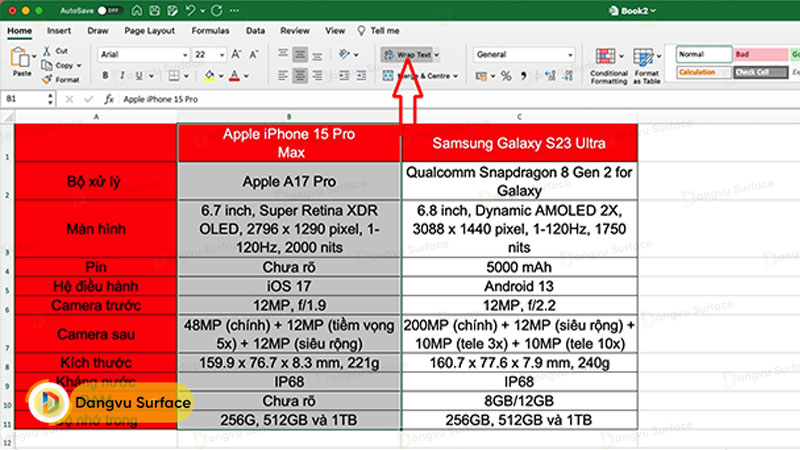Click the Name Box showing B1
The width and height of the screenshot is (800, 450).
point(29,99)
